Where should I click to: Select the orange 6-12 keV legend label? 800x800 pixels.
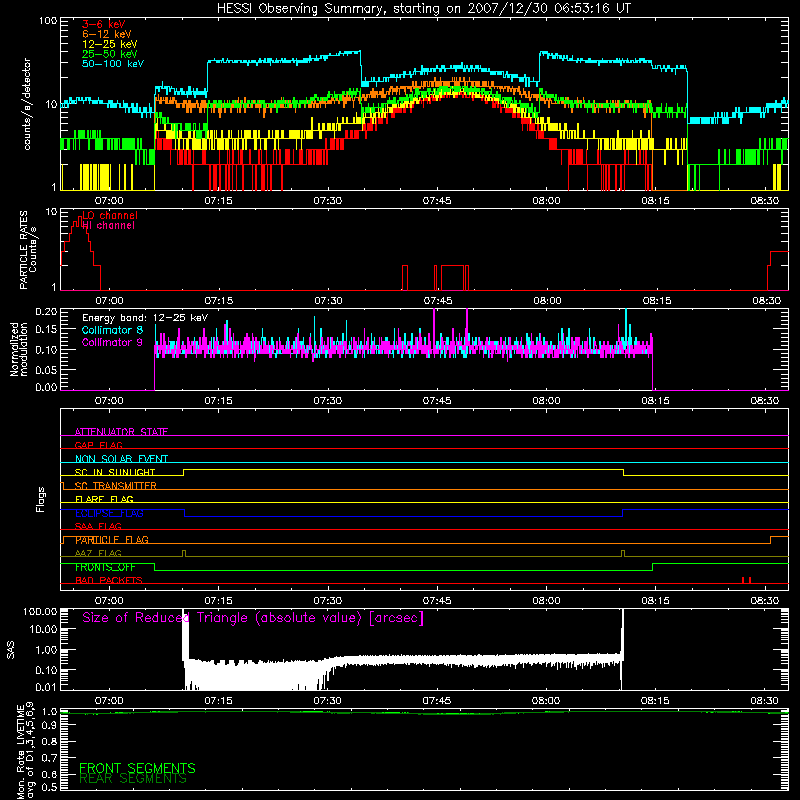click(107, 34)
